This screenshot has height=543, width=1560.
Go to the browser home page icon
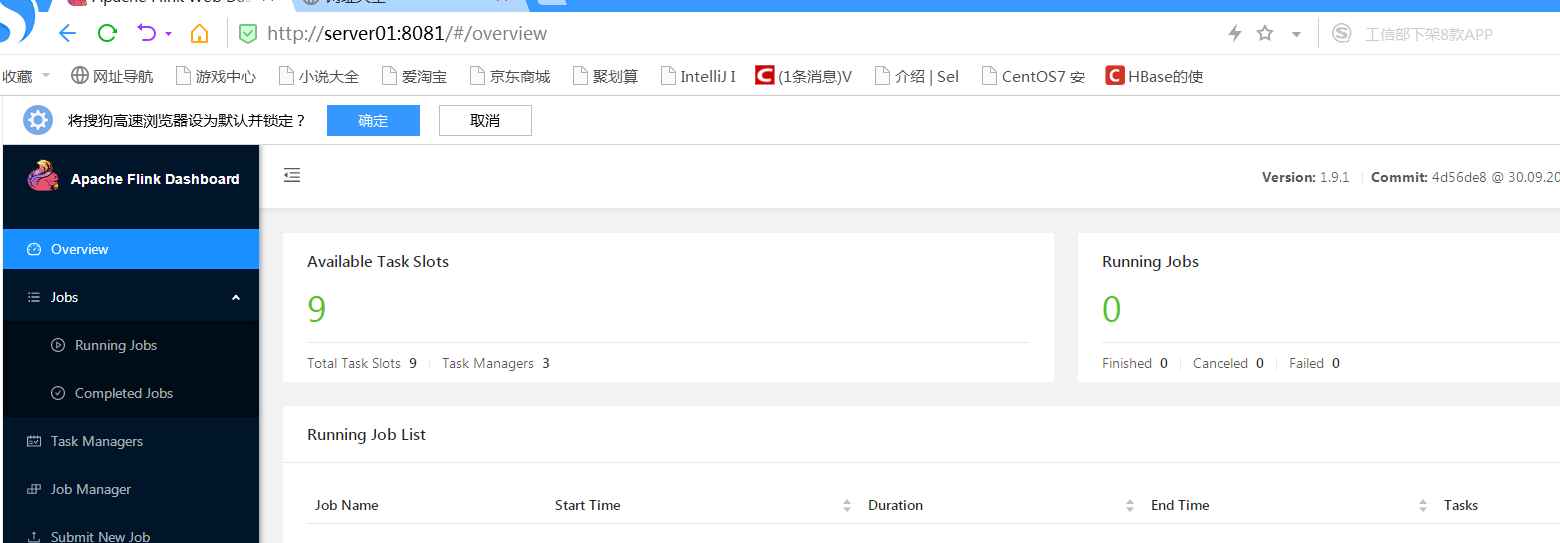pyautogui.click(x=199, y=33)
